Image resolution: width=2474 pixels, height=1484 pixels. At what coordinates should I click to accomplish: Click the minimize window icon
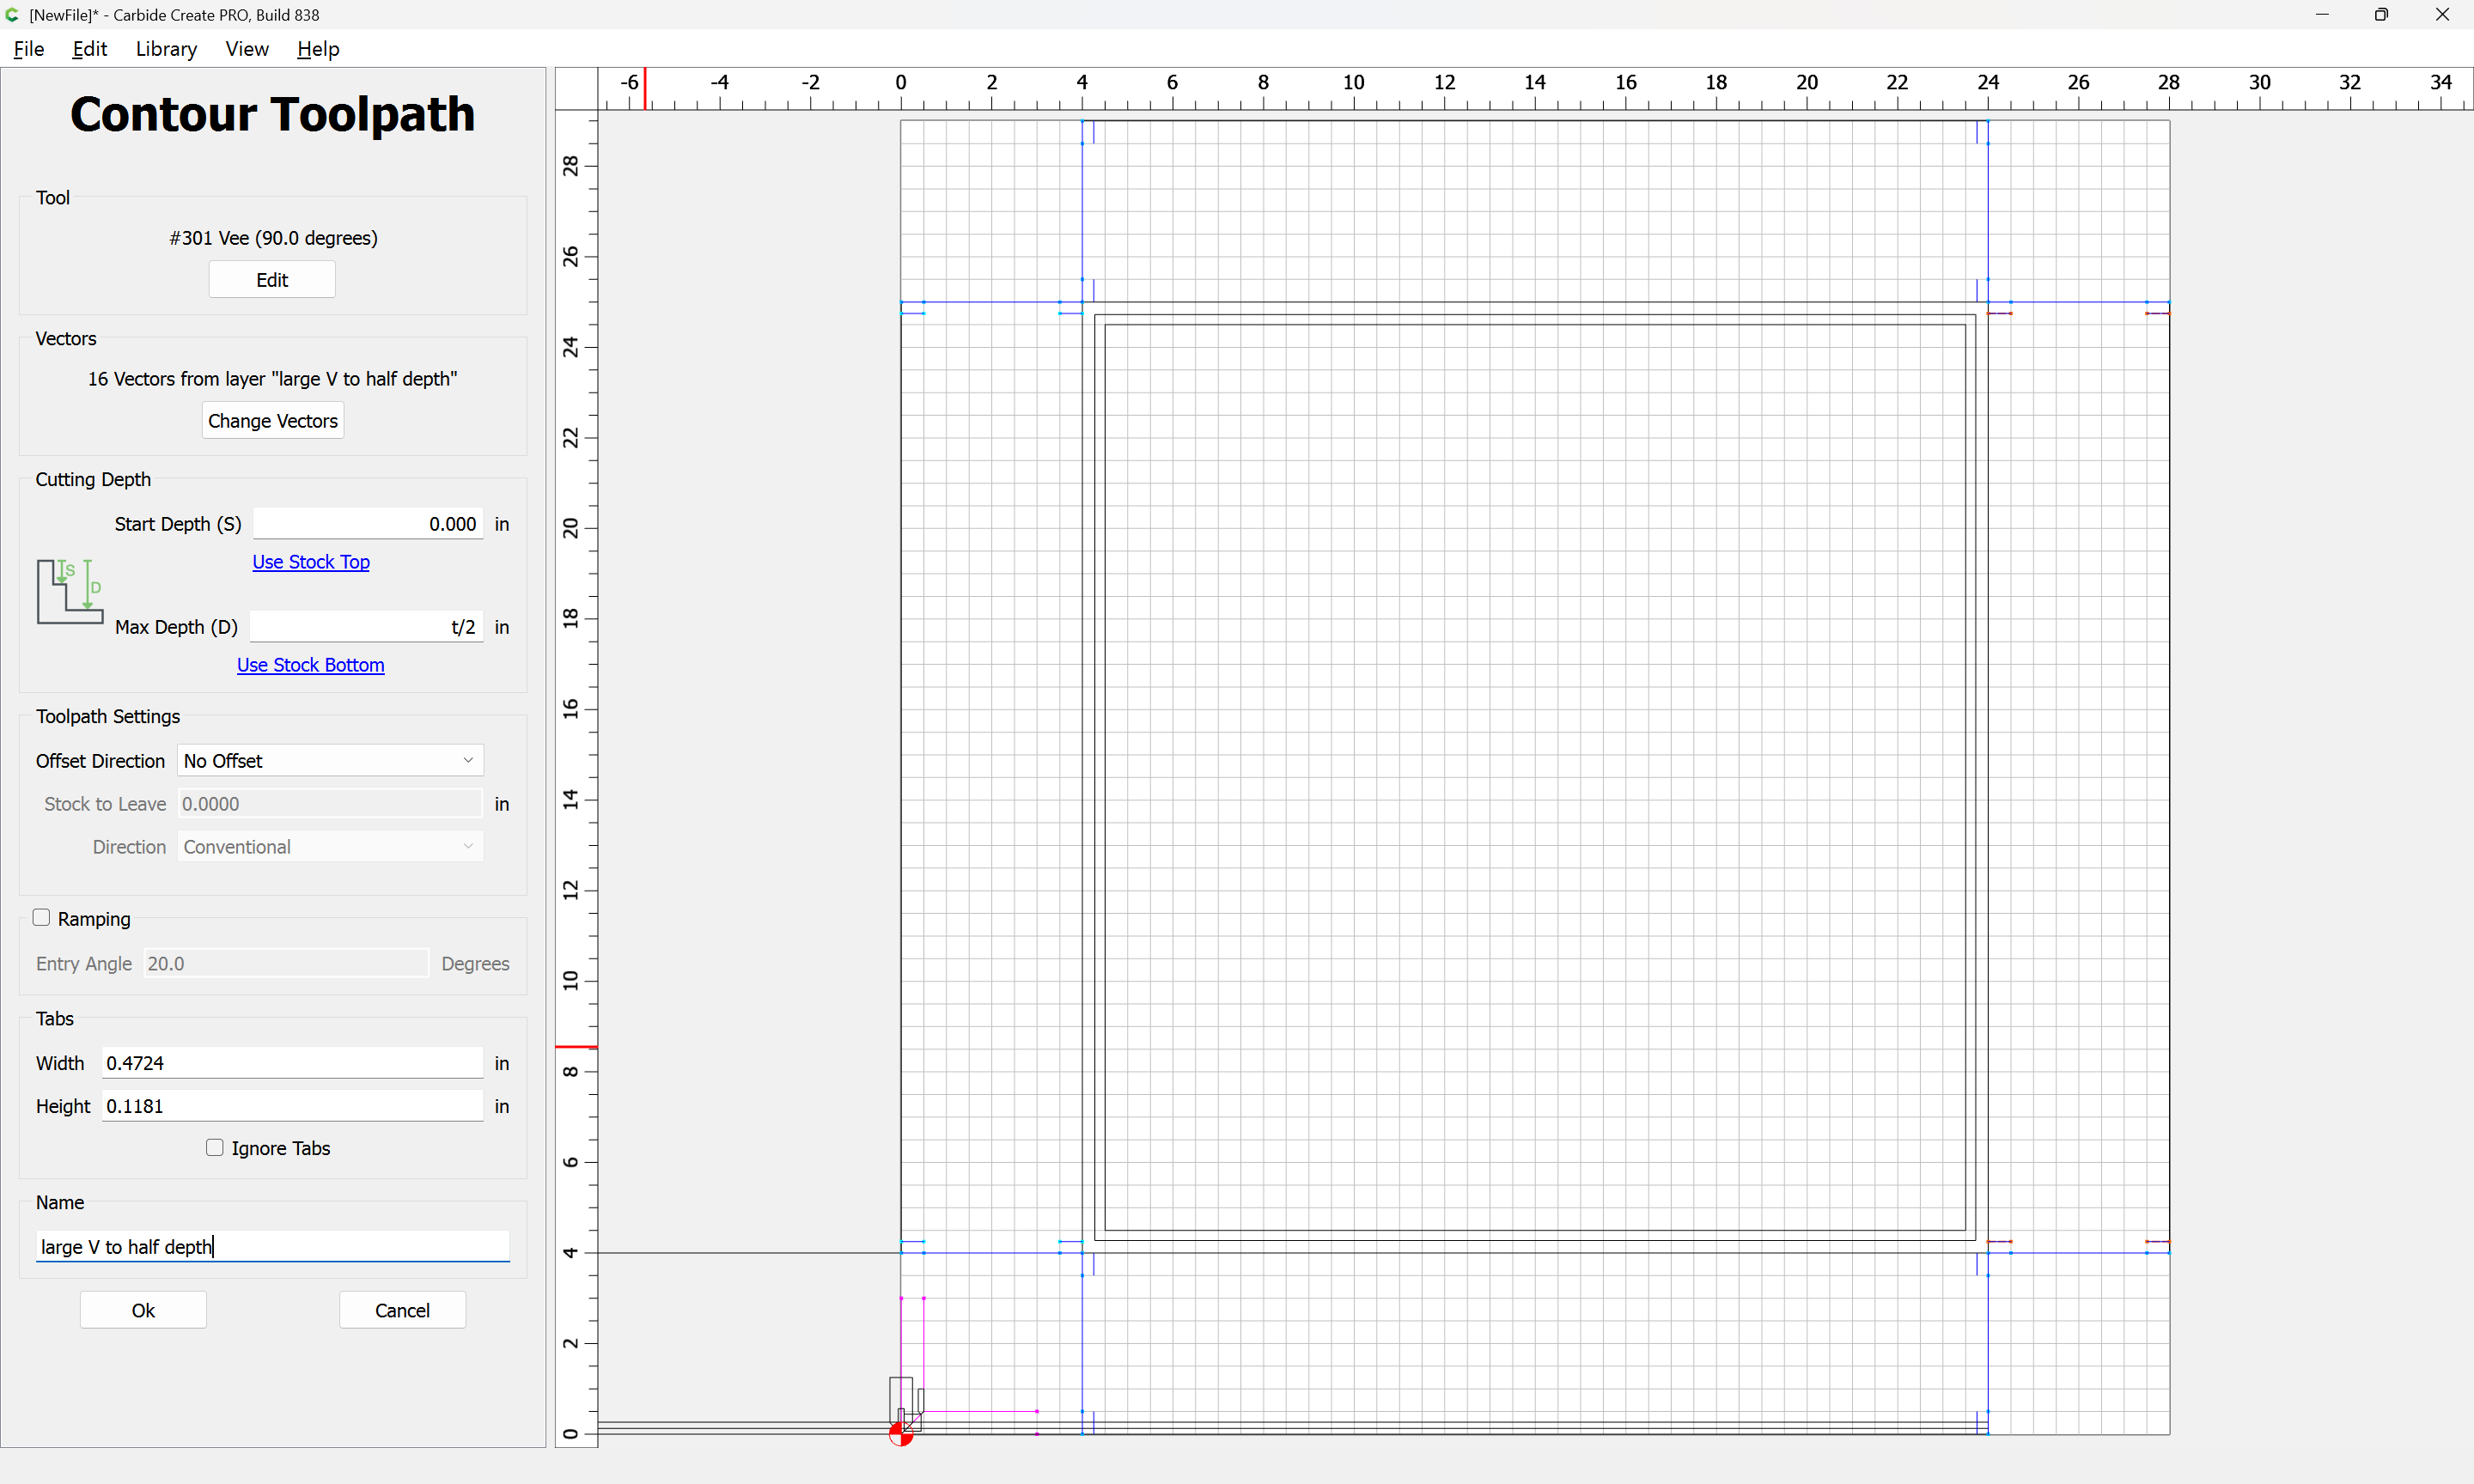(x=2322, y=15)
